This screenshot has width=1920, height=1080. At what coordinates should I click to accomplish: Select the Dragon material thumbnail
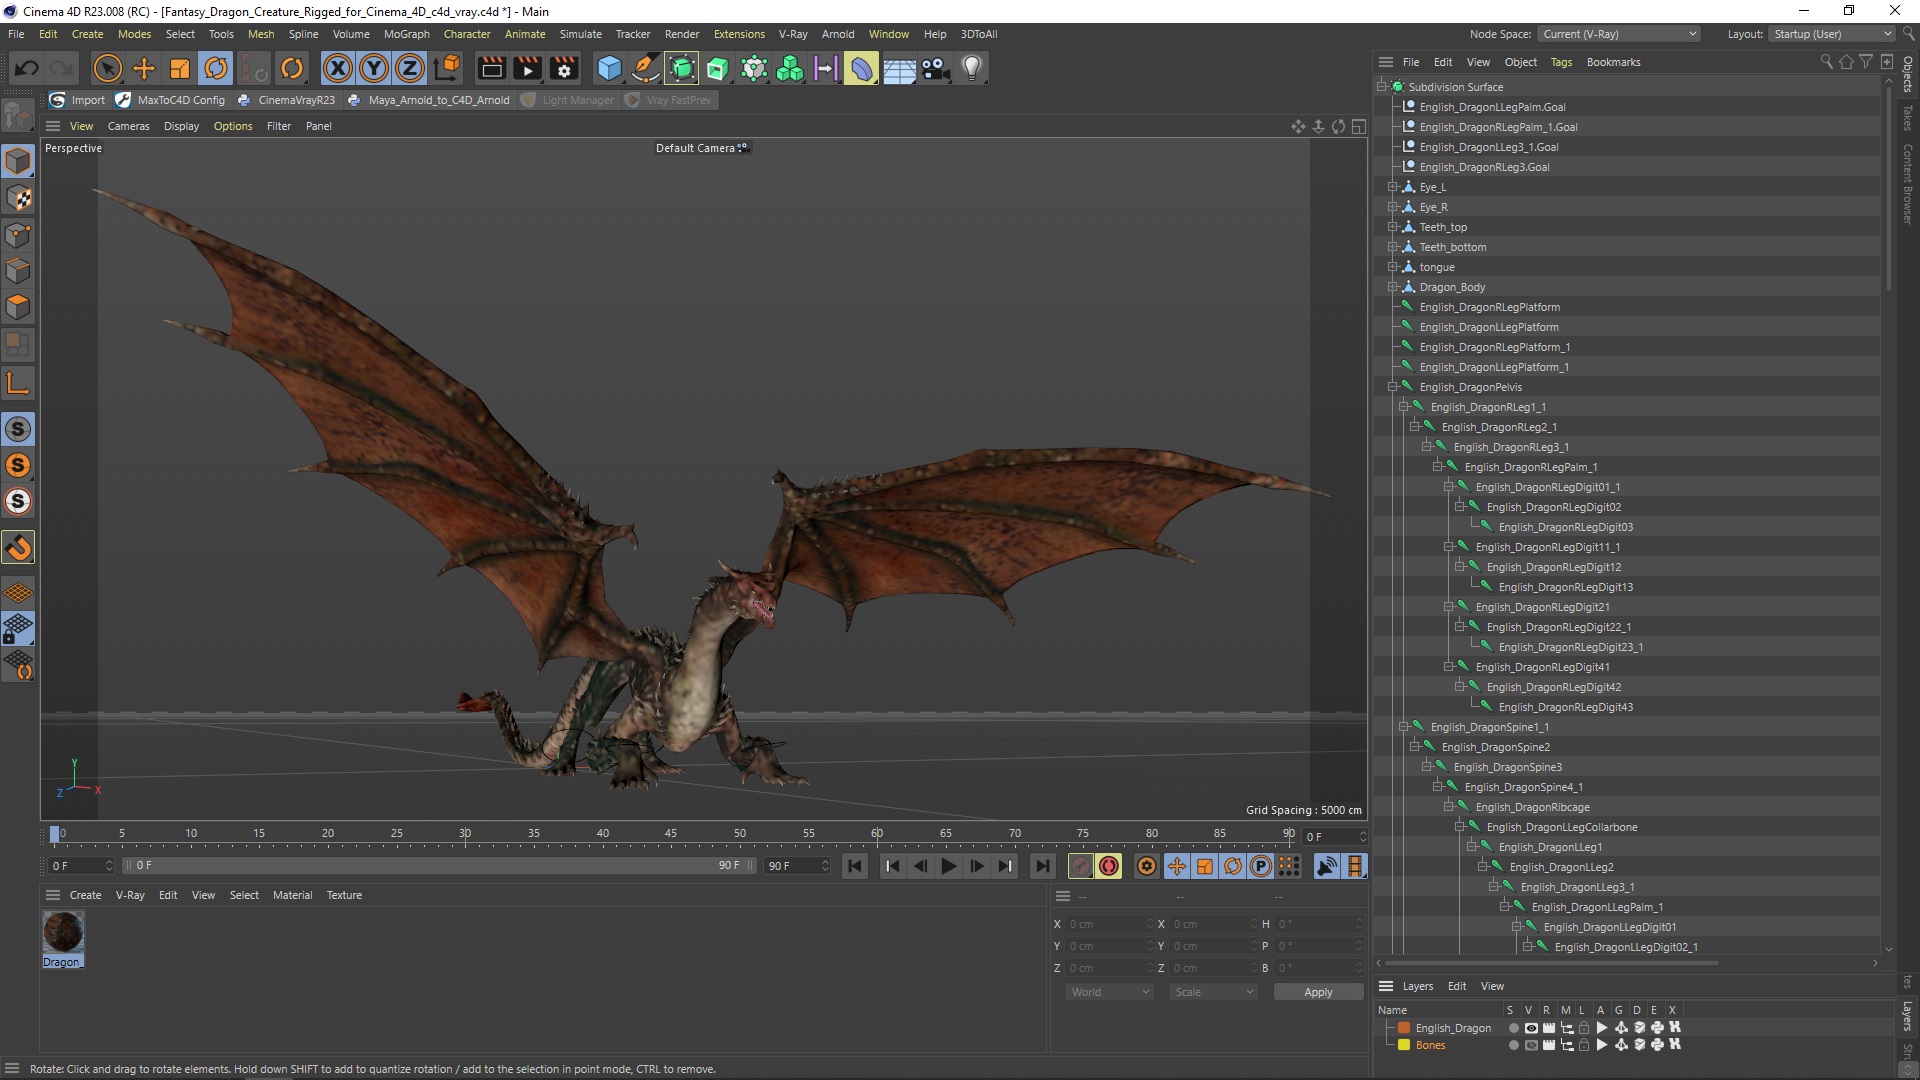click(x=63, y=932)
